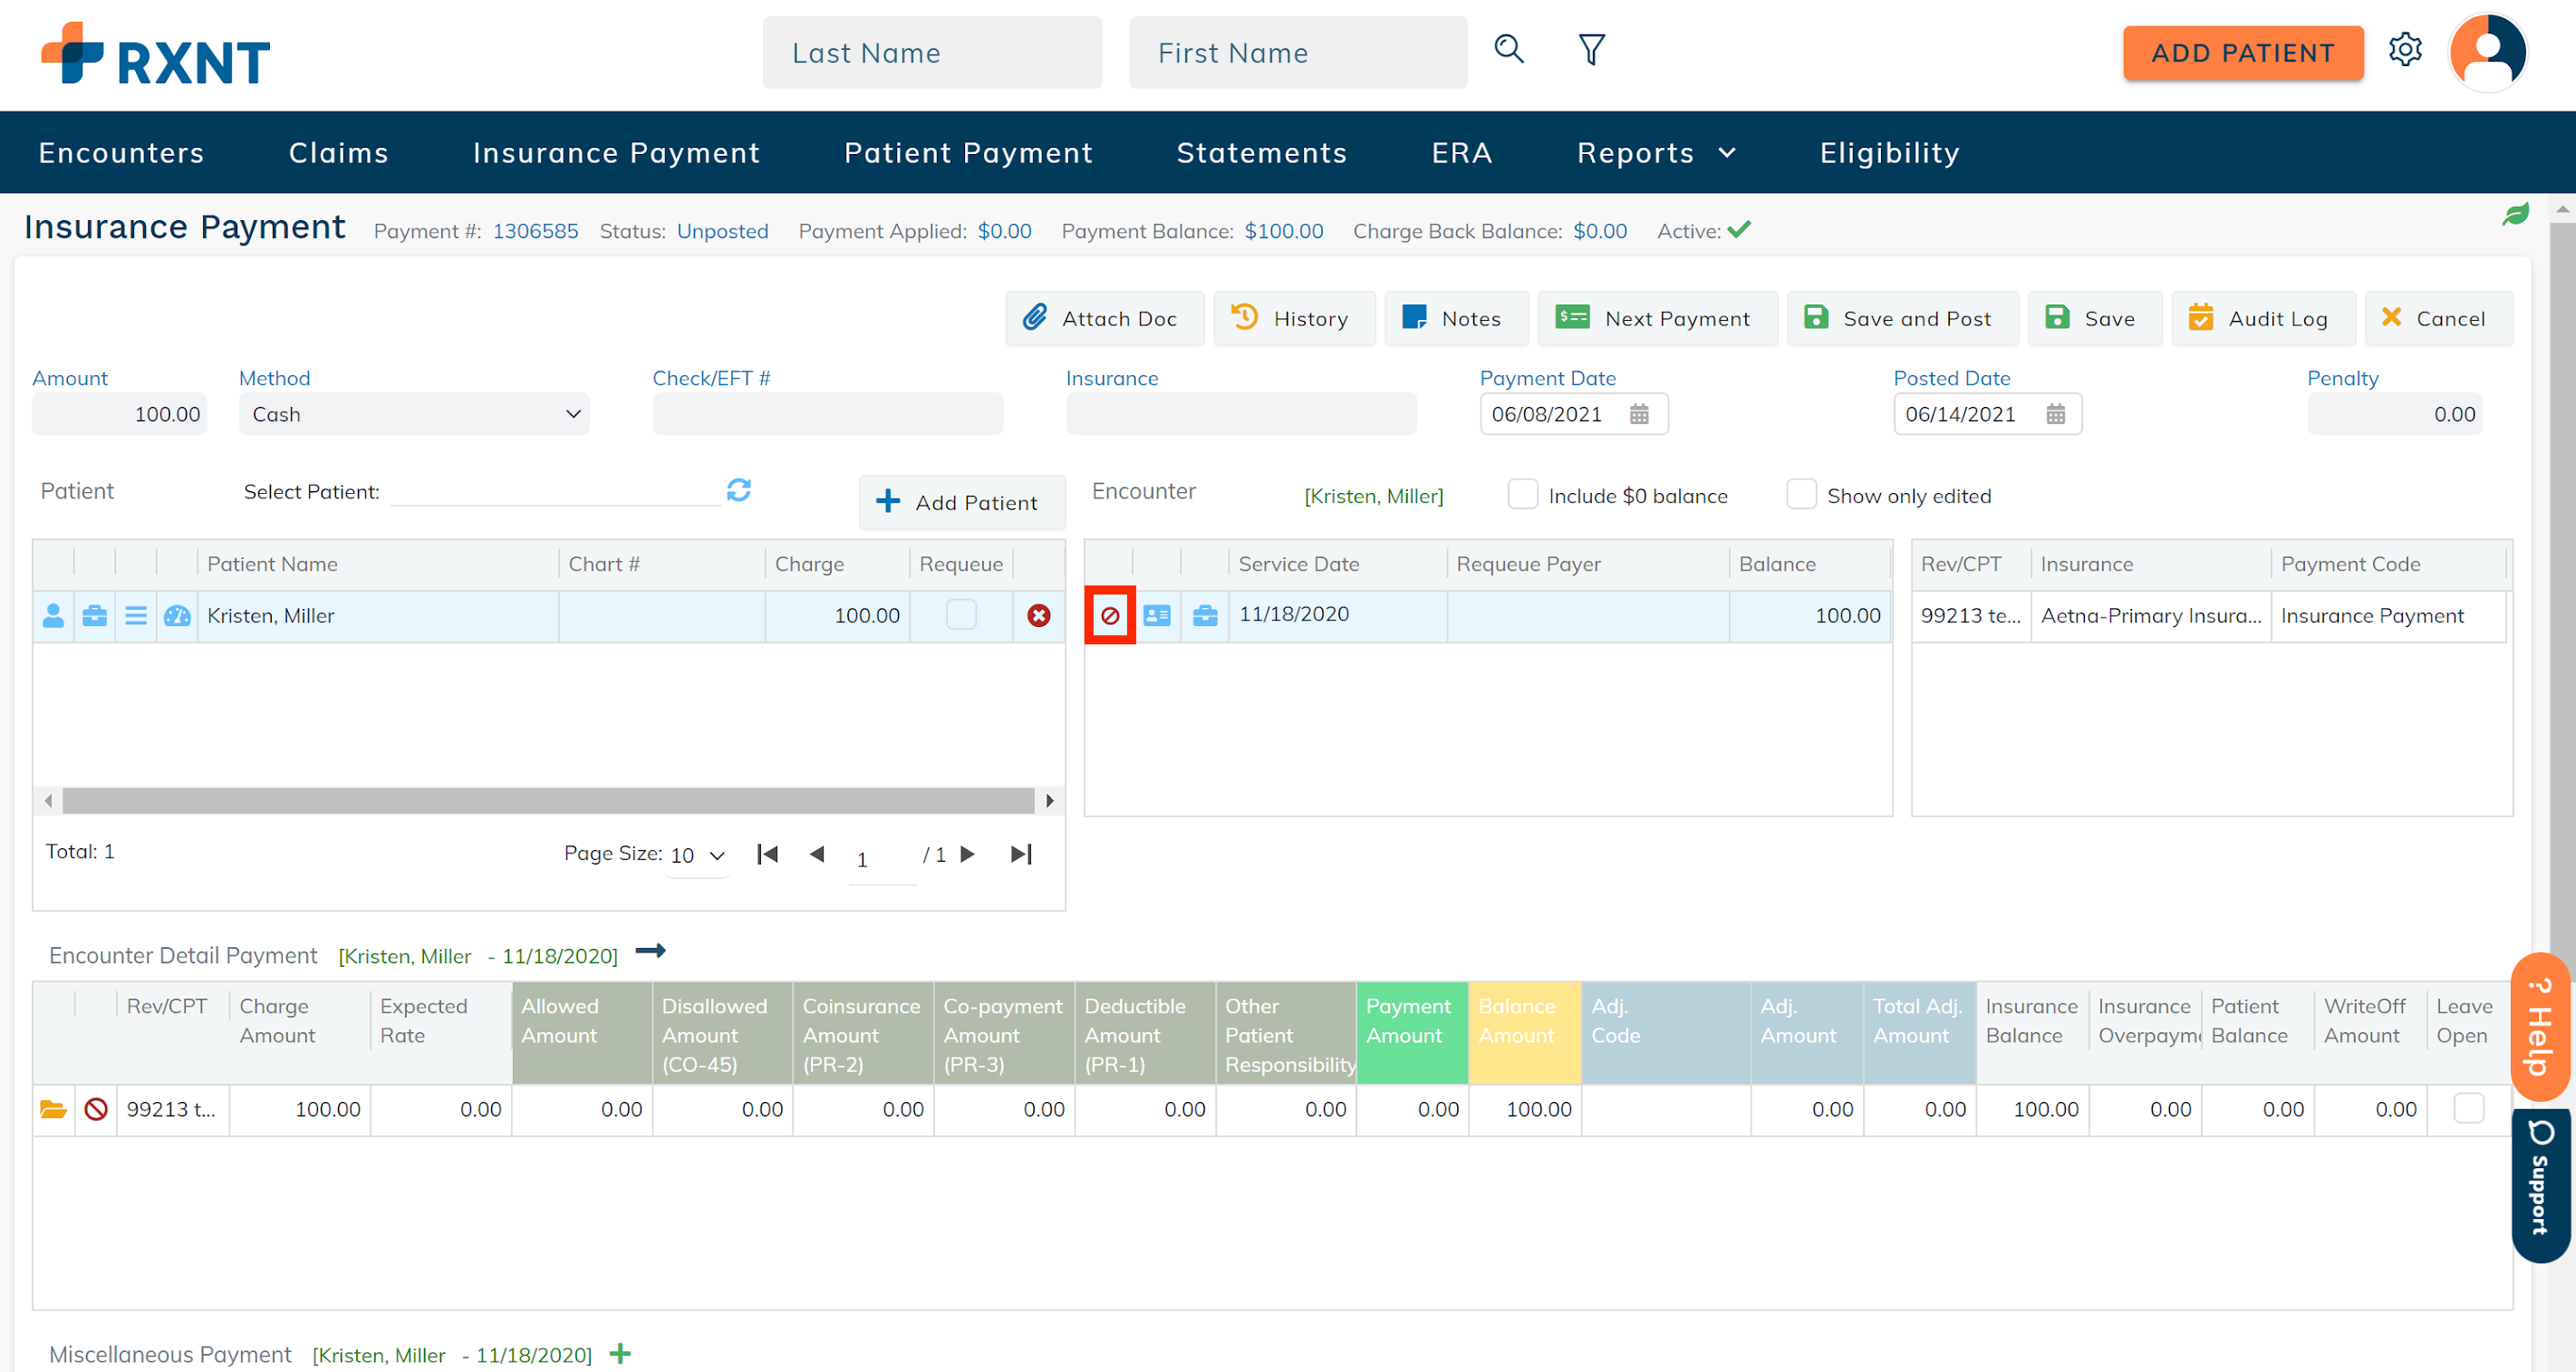Click briefcase icon in Kristen Miller patient row
Screen dimensions: 2576x1372
(95, 616)
